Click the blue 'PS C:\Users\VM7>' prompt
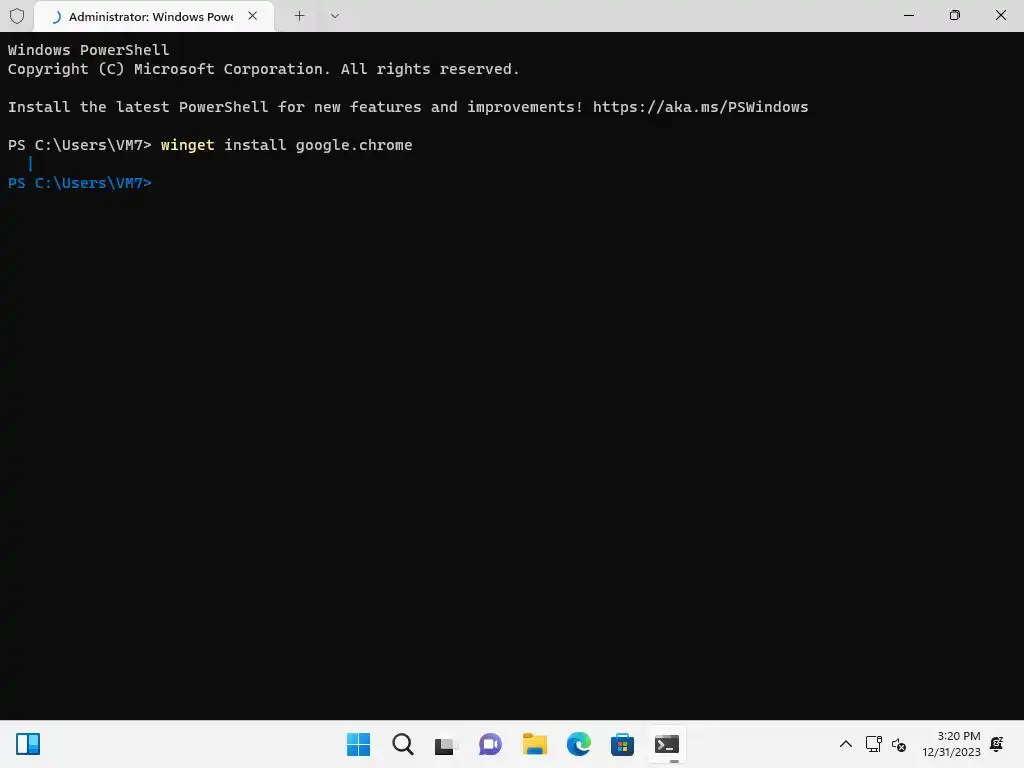 [x=80, y=184]
